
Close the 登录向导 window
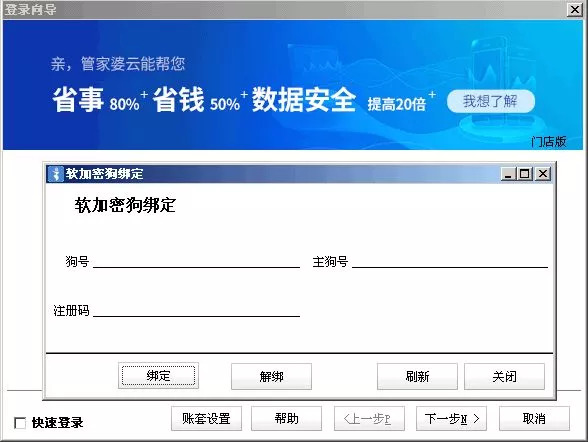coord(574,9)
